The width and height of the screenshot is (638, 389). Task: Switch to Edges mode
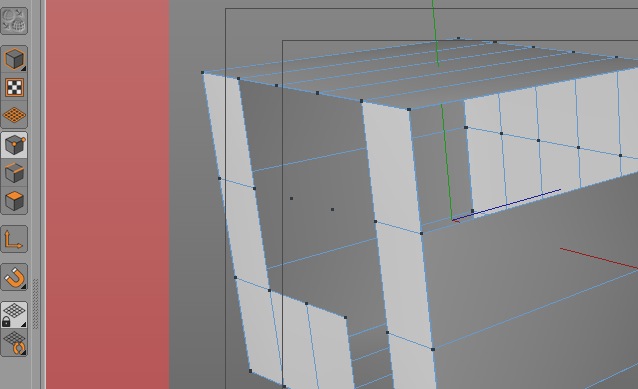(x=14, y=173)
